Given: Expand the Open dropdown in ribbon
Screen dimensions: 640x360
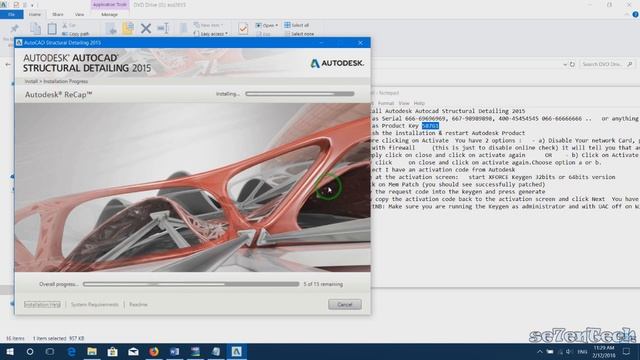Looking at the screenshot, I should [267, 25].
